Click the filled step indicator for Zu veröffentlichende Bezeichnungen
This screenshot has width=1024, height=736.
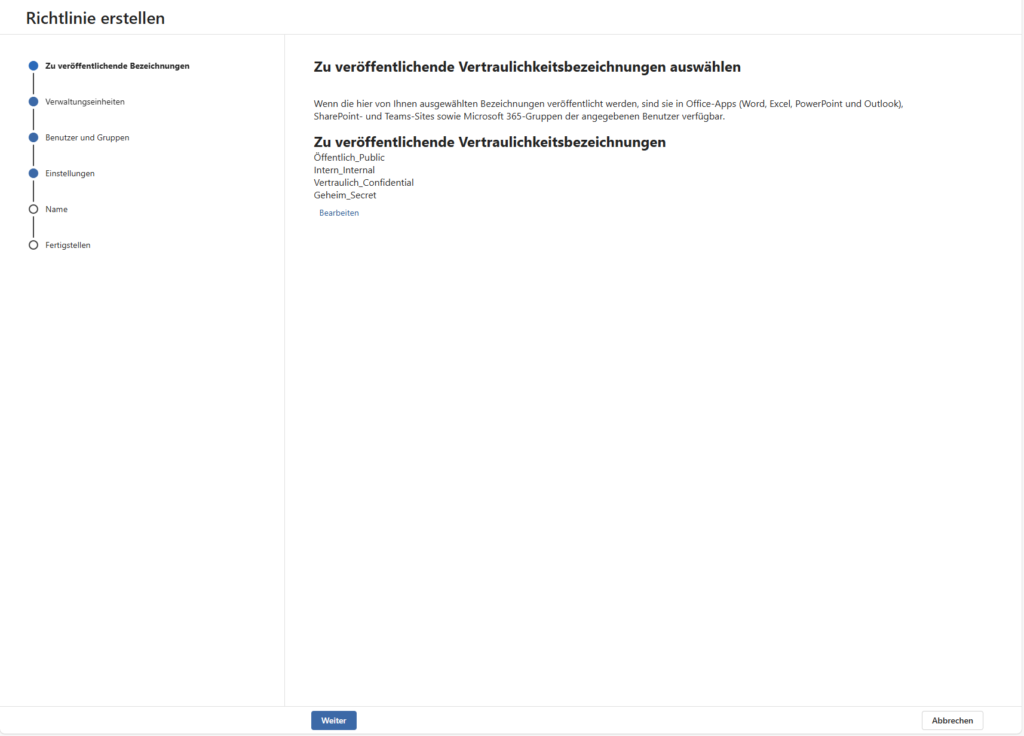pos(34,65)
